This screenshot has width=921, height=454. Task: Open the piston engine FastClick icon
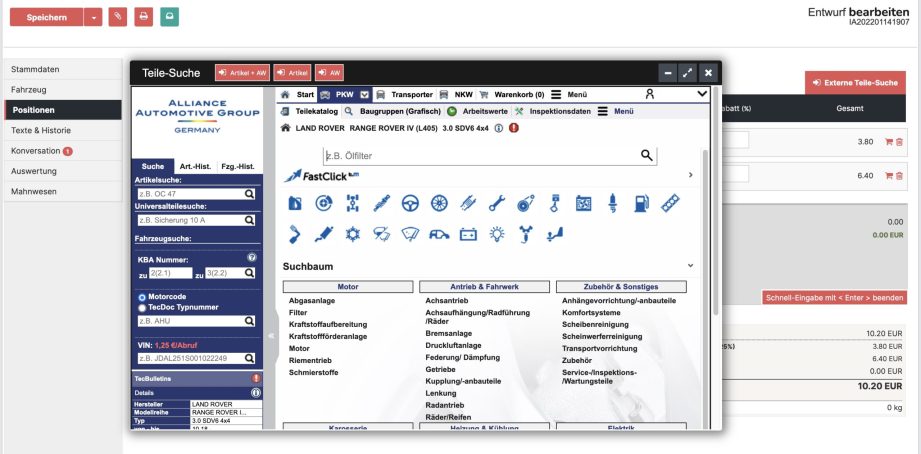click(554, 203)
